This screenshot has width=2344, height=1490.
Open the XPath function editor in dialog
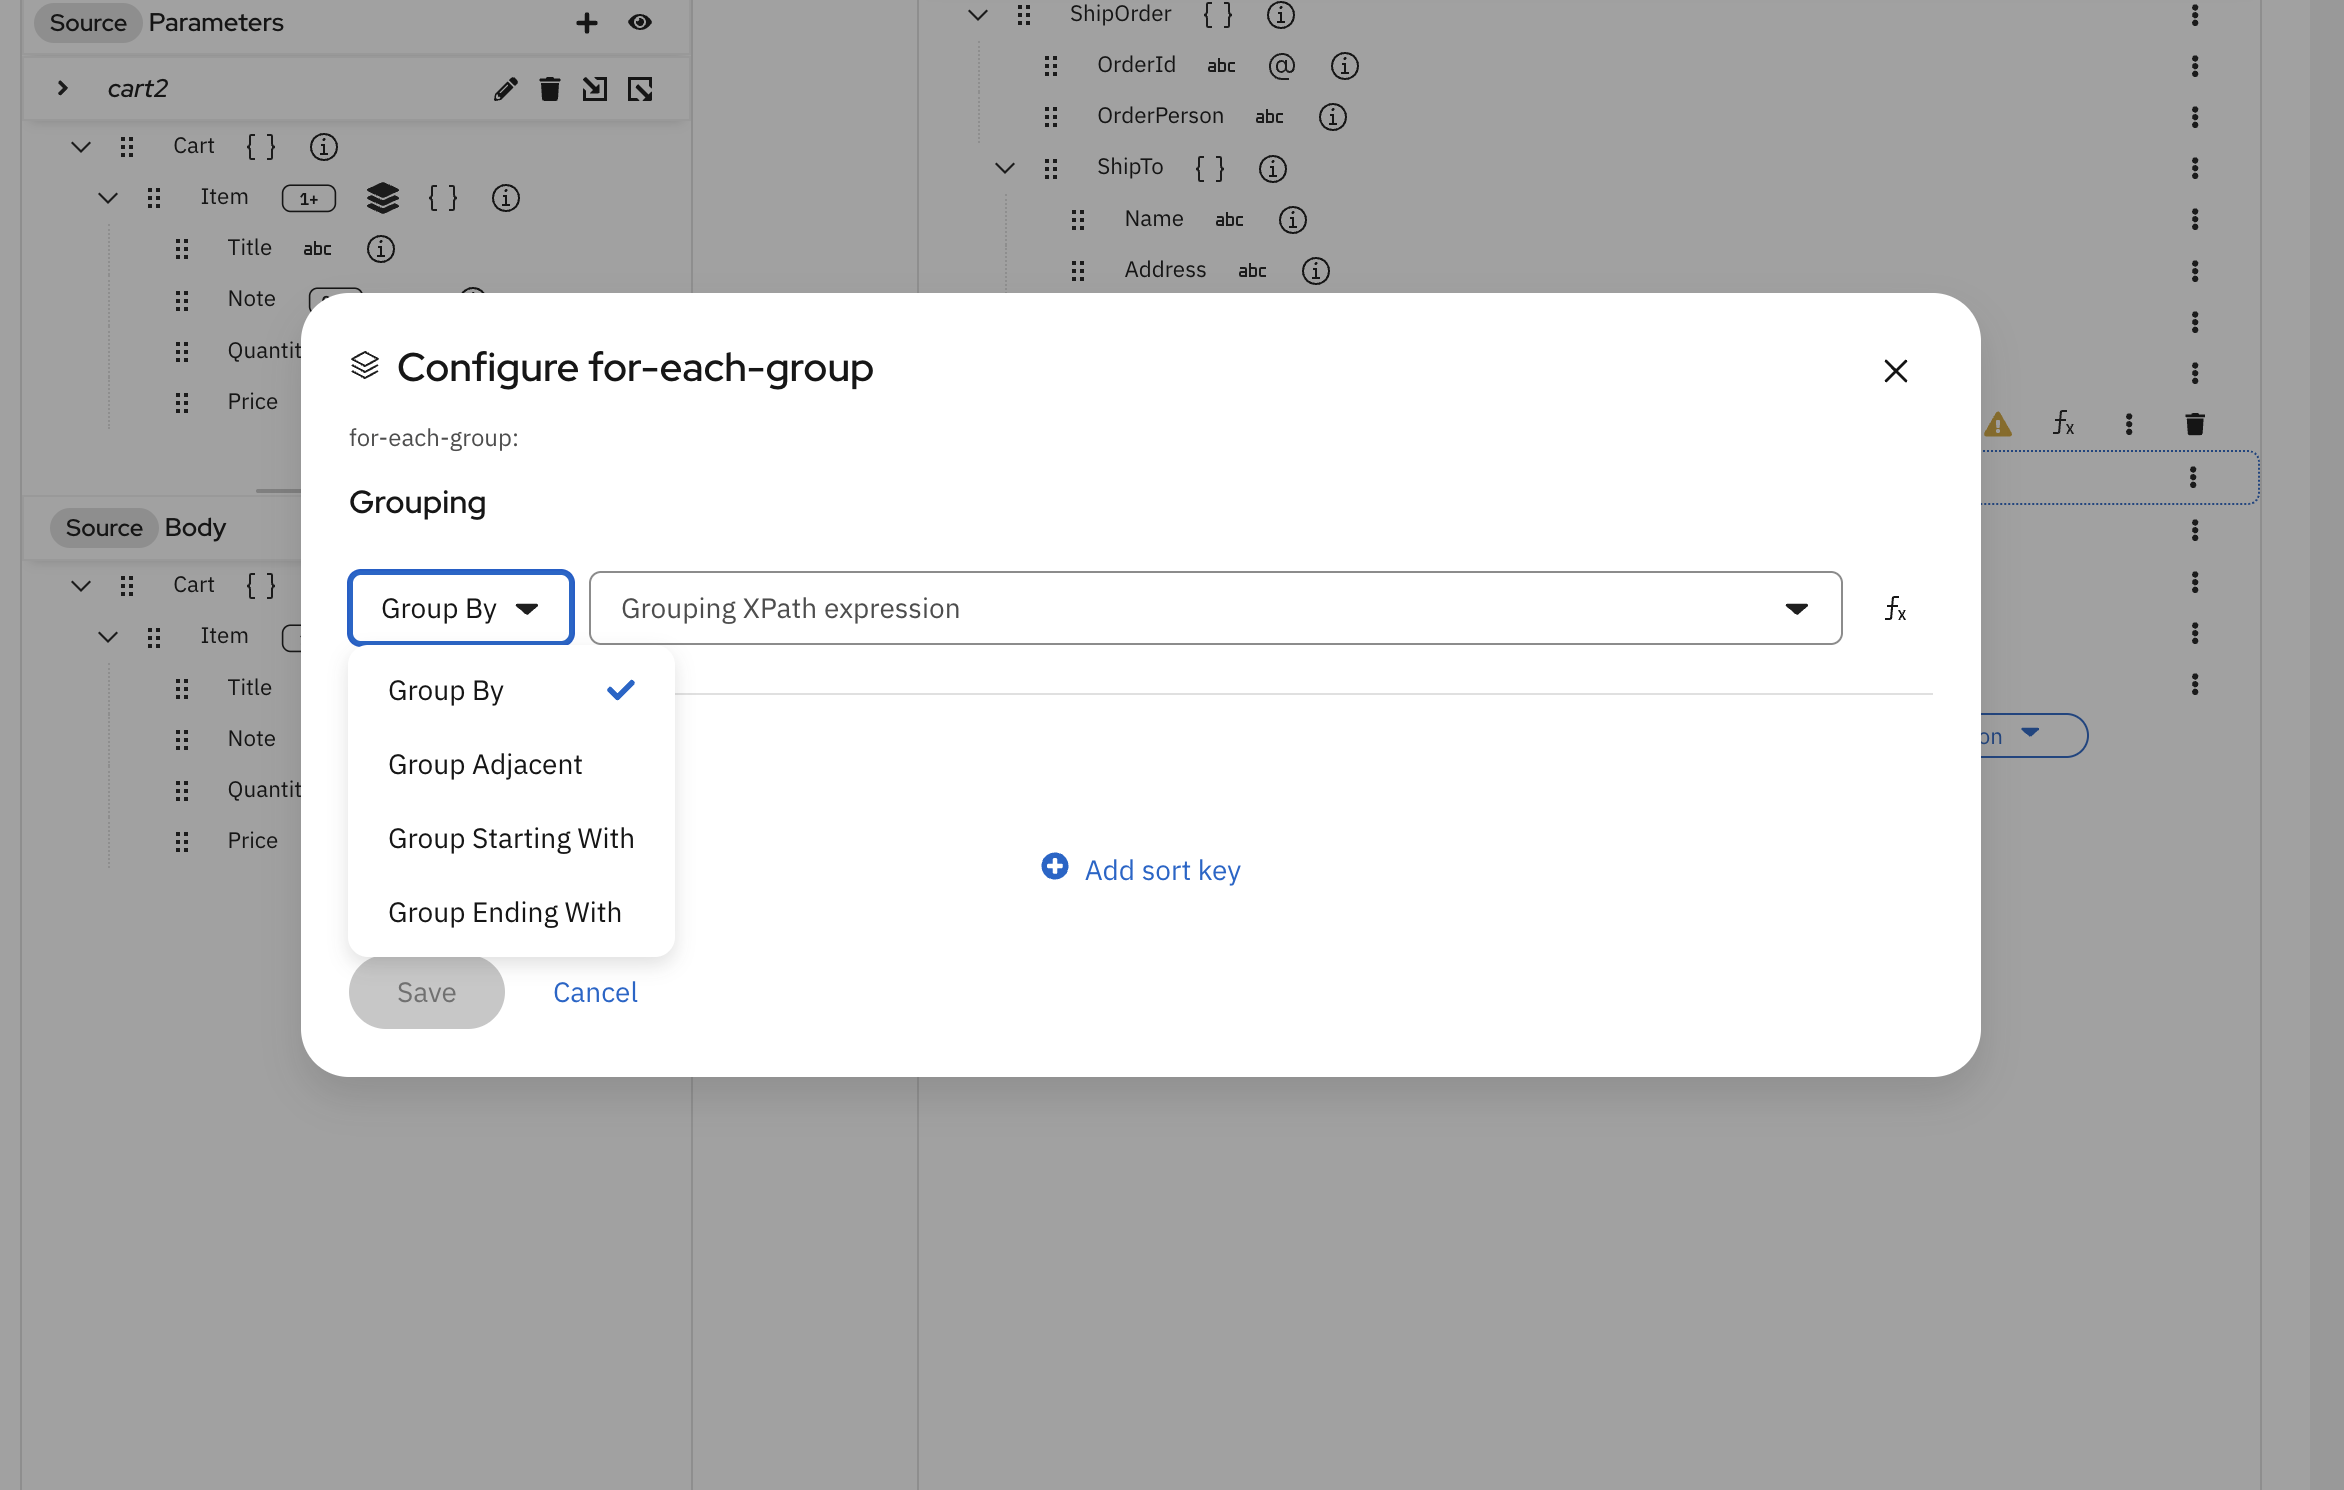[x=1895, y=608]
